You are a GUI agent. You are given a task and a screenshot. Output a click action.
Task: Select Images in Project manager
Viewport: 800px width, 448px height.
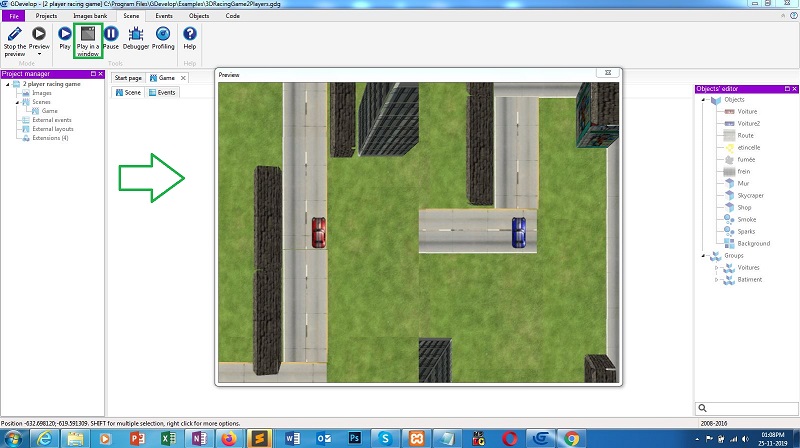[x=42, y=93]
